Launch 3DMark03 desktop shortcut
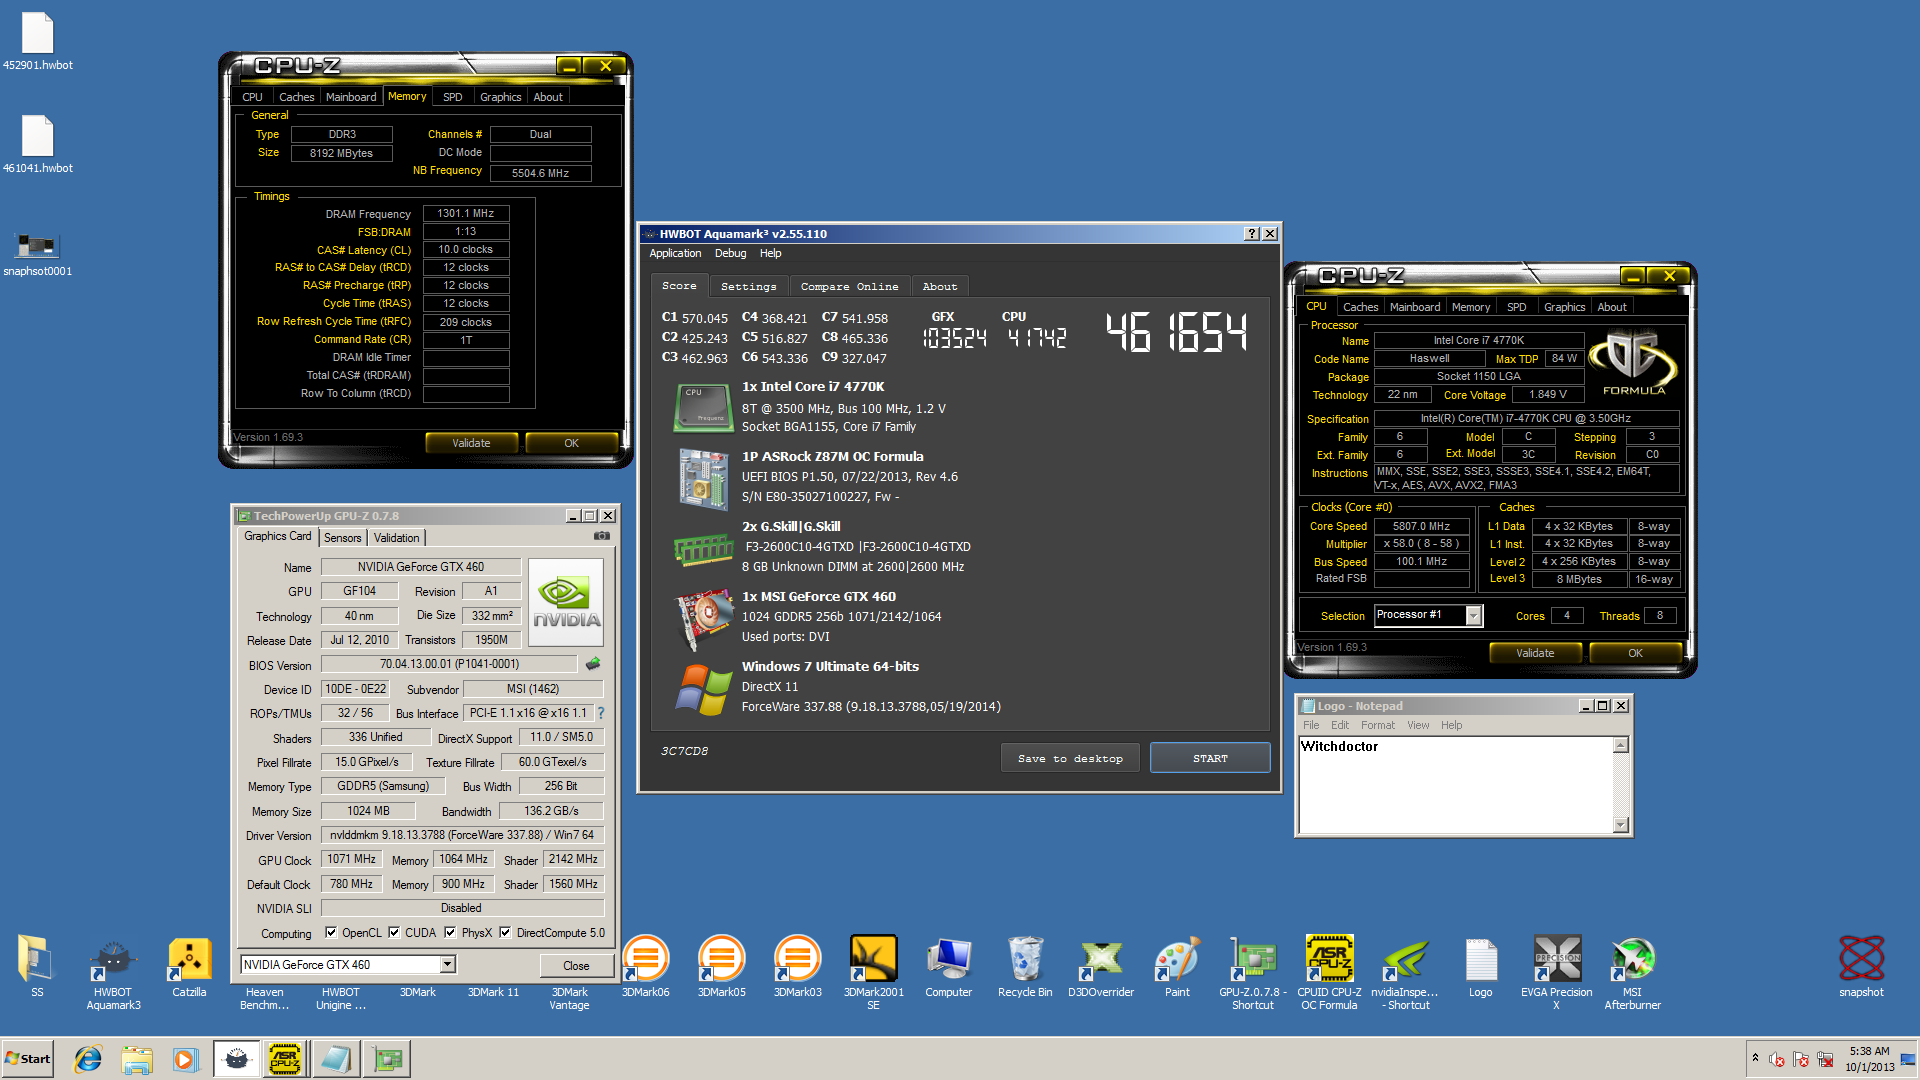 [797, 966]
